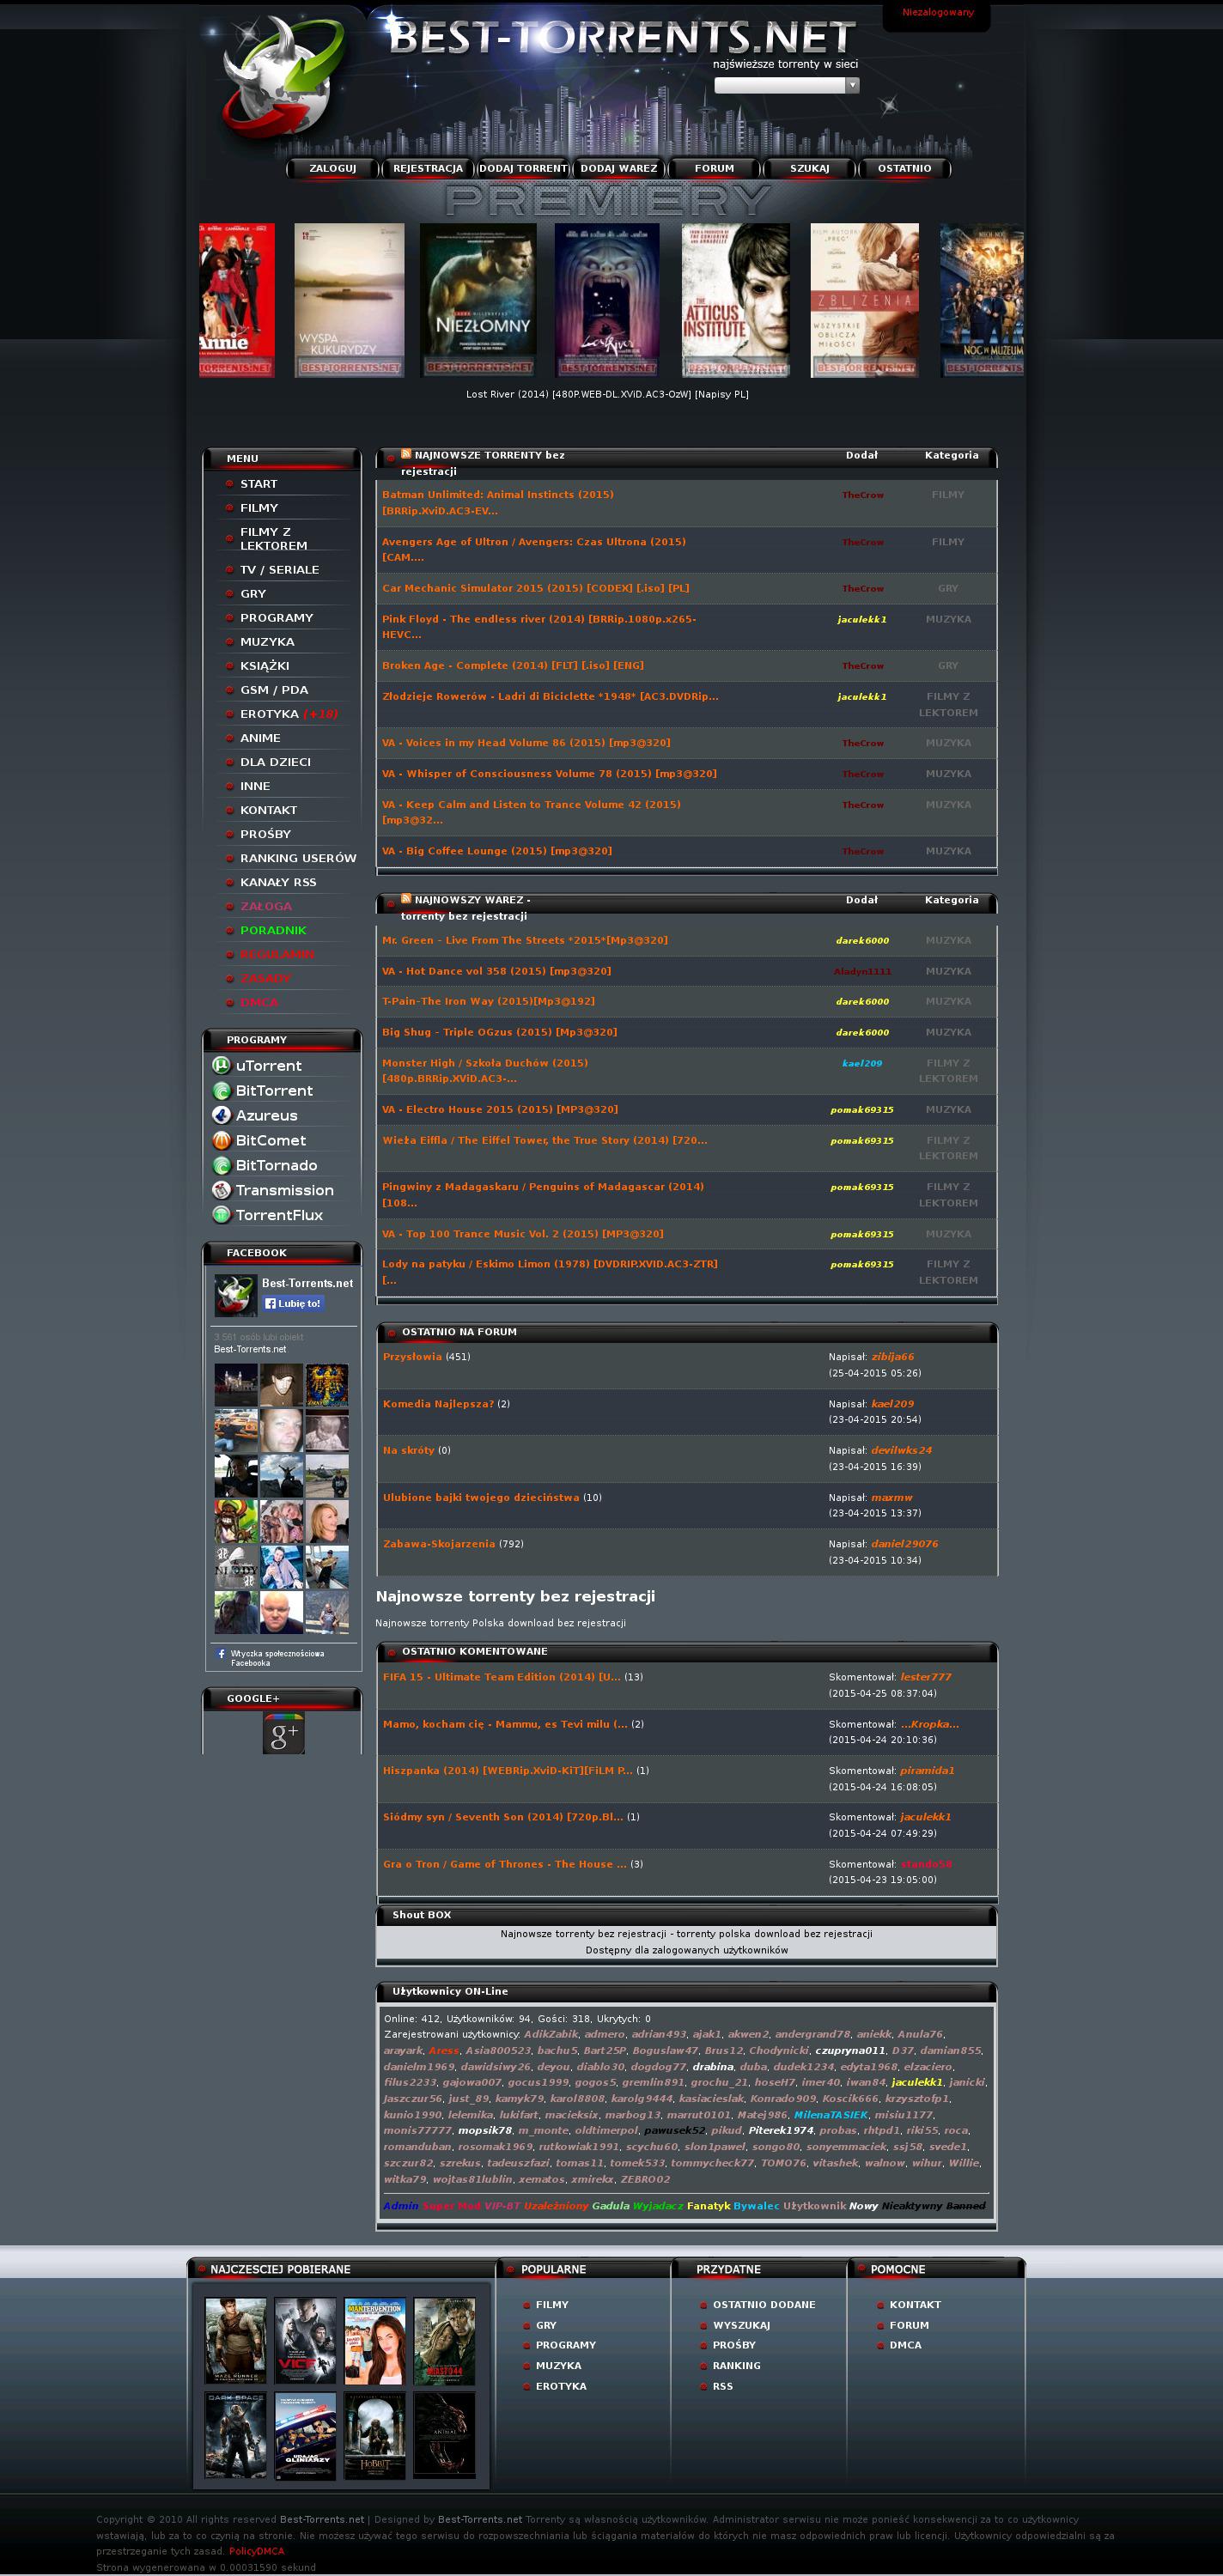Open the Lost River poster
Image resolution: width=1223 pixels, height=2576 pixels.
(x=607, y=300)
